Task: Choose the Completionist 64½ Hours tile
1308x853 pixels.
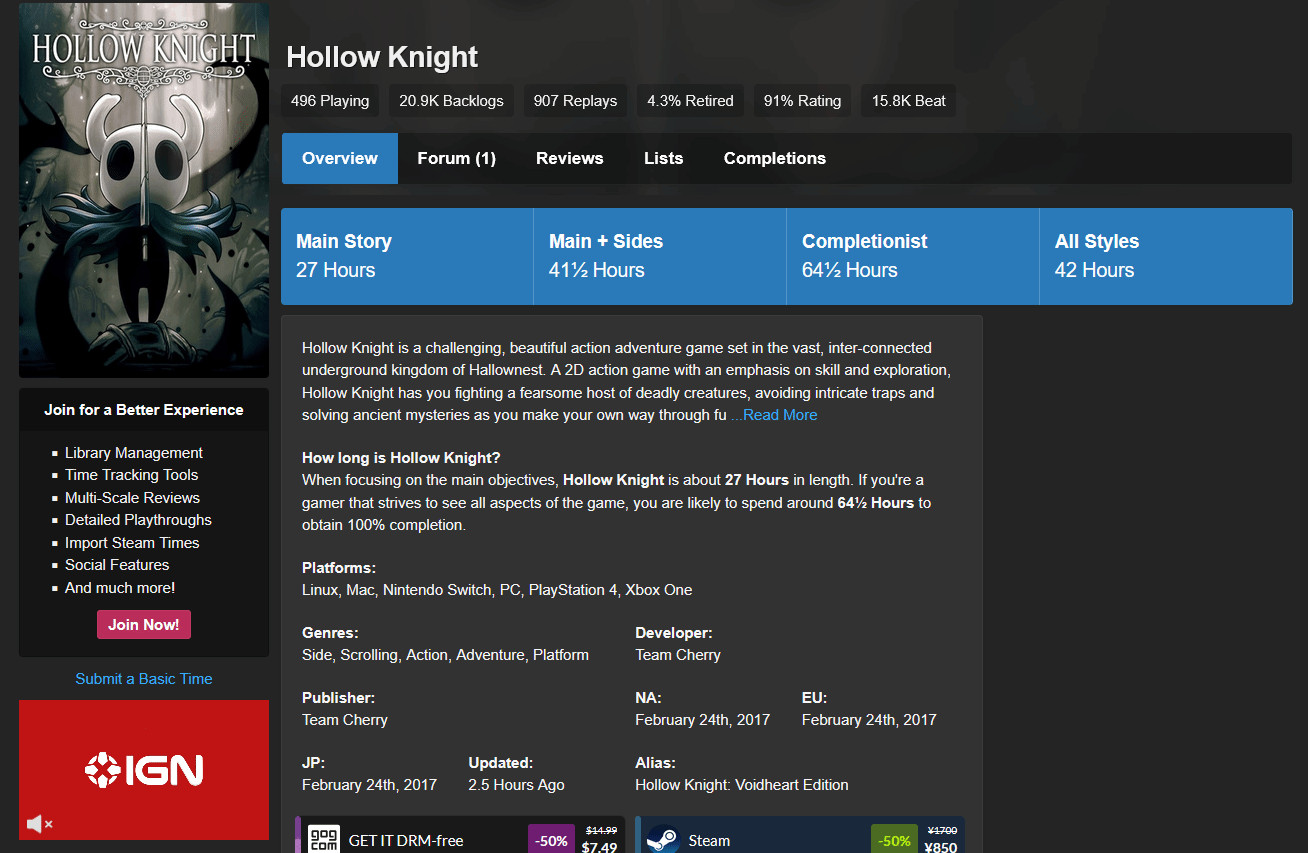Action: (x=913, y=256)
